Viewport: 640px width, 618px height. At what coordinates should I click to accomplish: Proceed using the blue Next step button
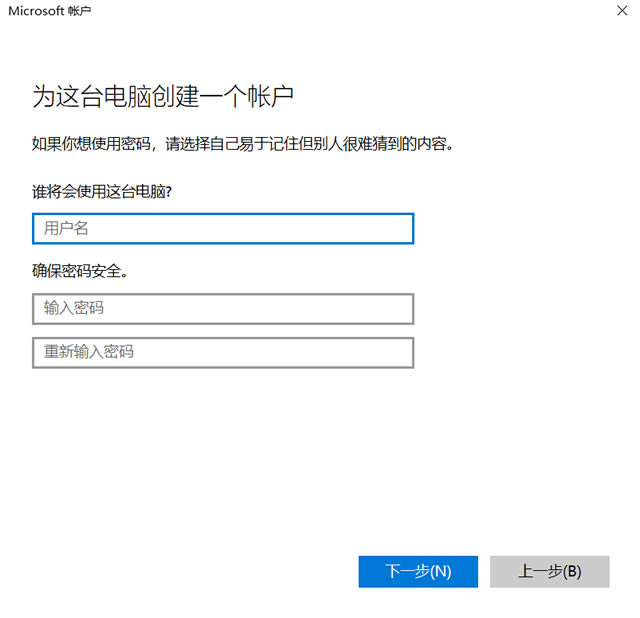pyautogui.click(x=418, y=571)
